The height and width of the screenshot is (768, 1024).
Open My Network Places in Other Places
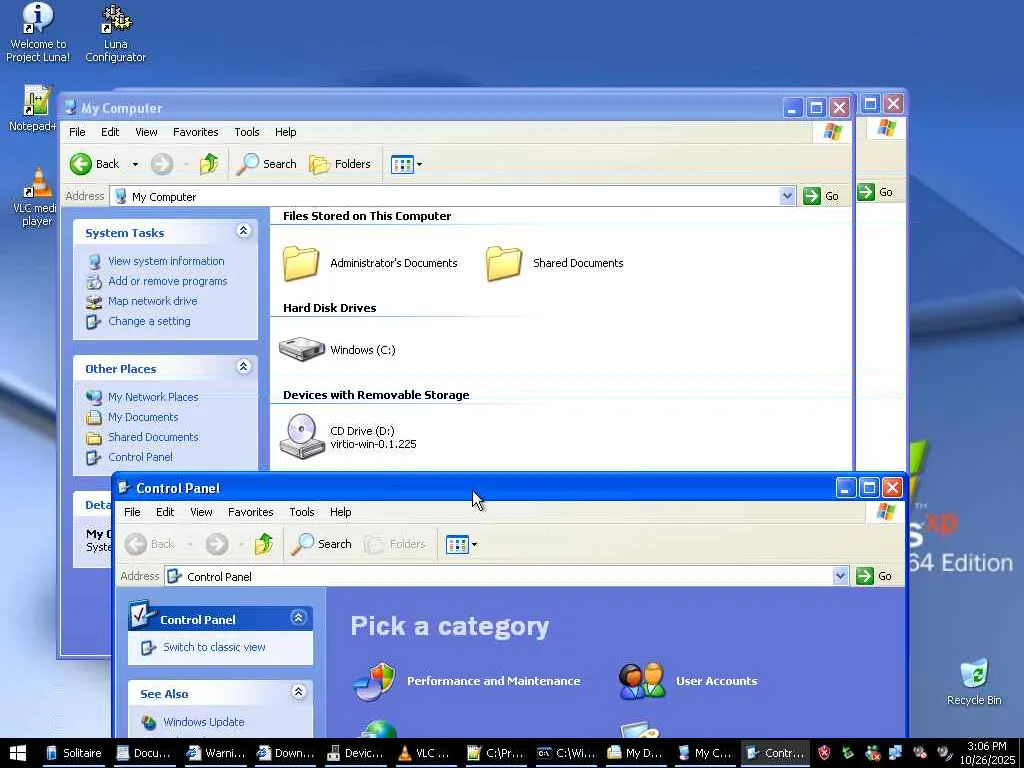click(153, 397)
